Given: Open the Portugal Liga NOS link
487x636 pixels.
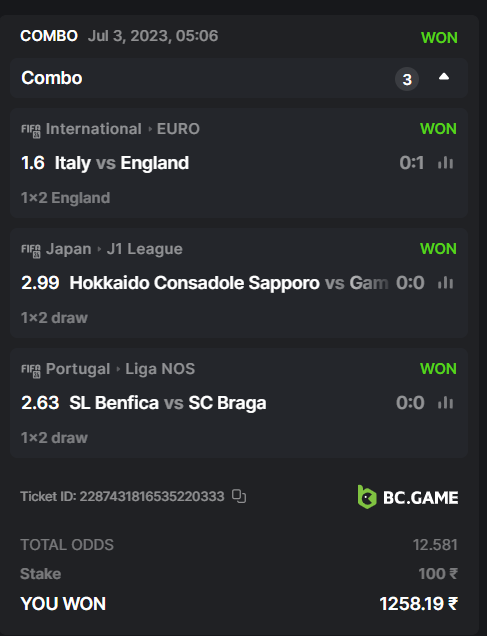Looking at the screenshot, I should pos(120,369).
